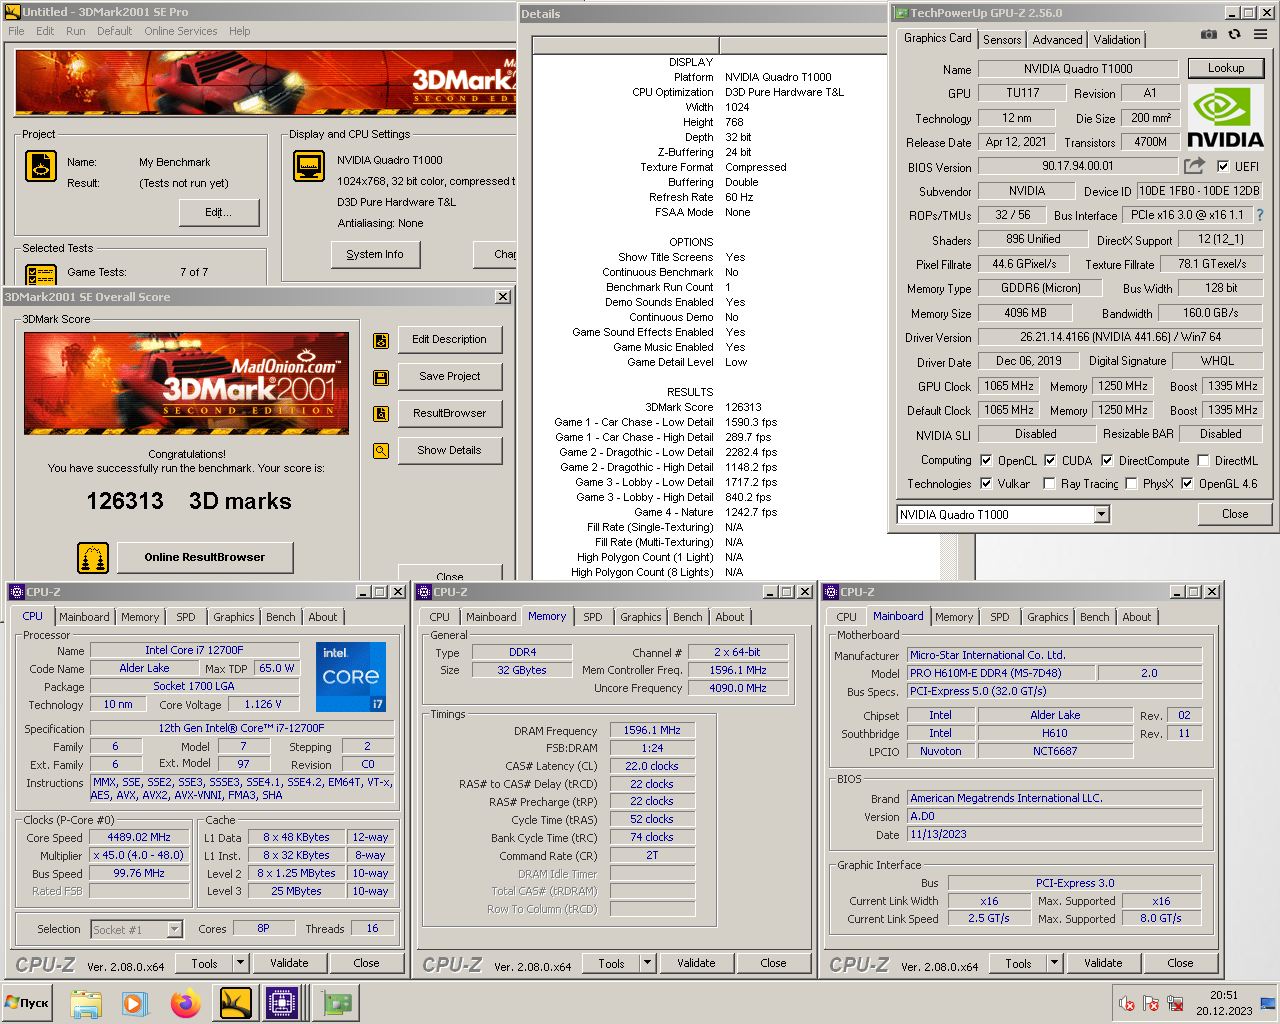
Task: Toggle the PhysX checkbox
Action: click(1131, 484)
